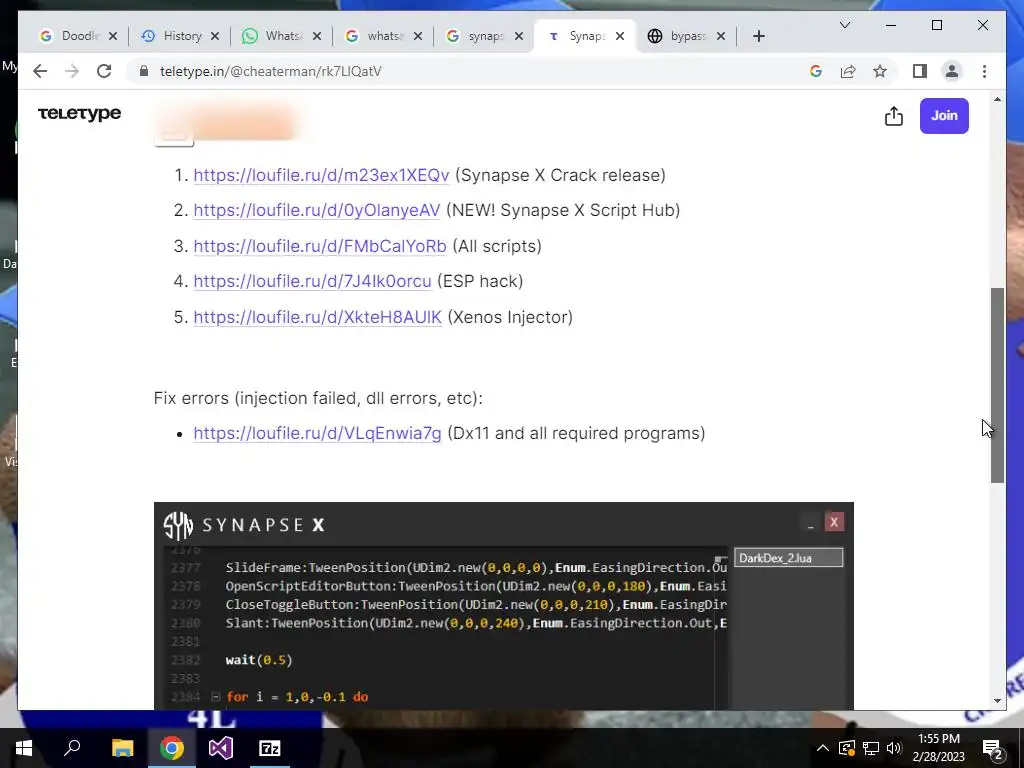This screenshot has height=768, width=1024.
Task: Click 'Fix errors (injection failed, dll errors, etc):' text
Action: point(318,398)
